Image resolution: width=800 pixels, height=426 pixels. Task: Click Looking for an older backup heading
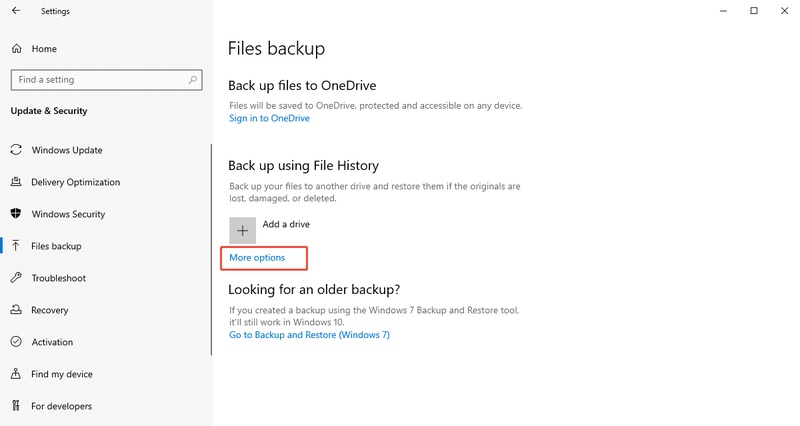pyautogui.click(x=314, y=289)
